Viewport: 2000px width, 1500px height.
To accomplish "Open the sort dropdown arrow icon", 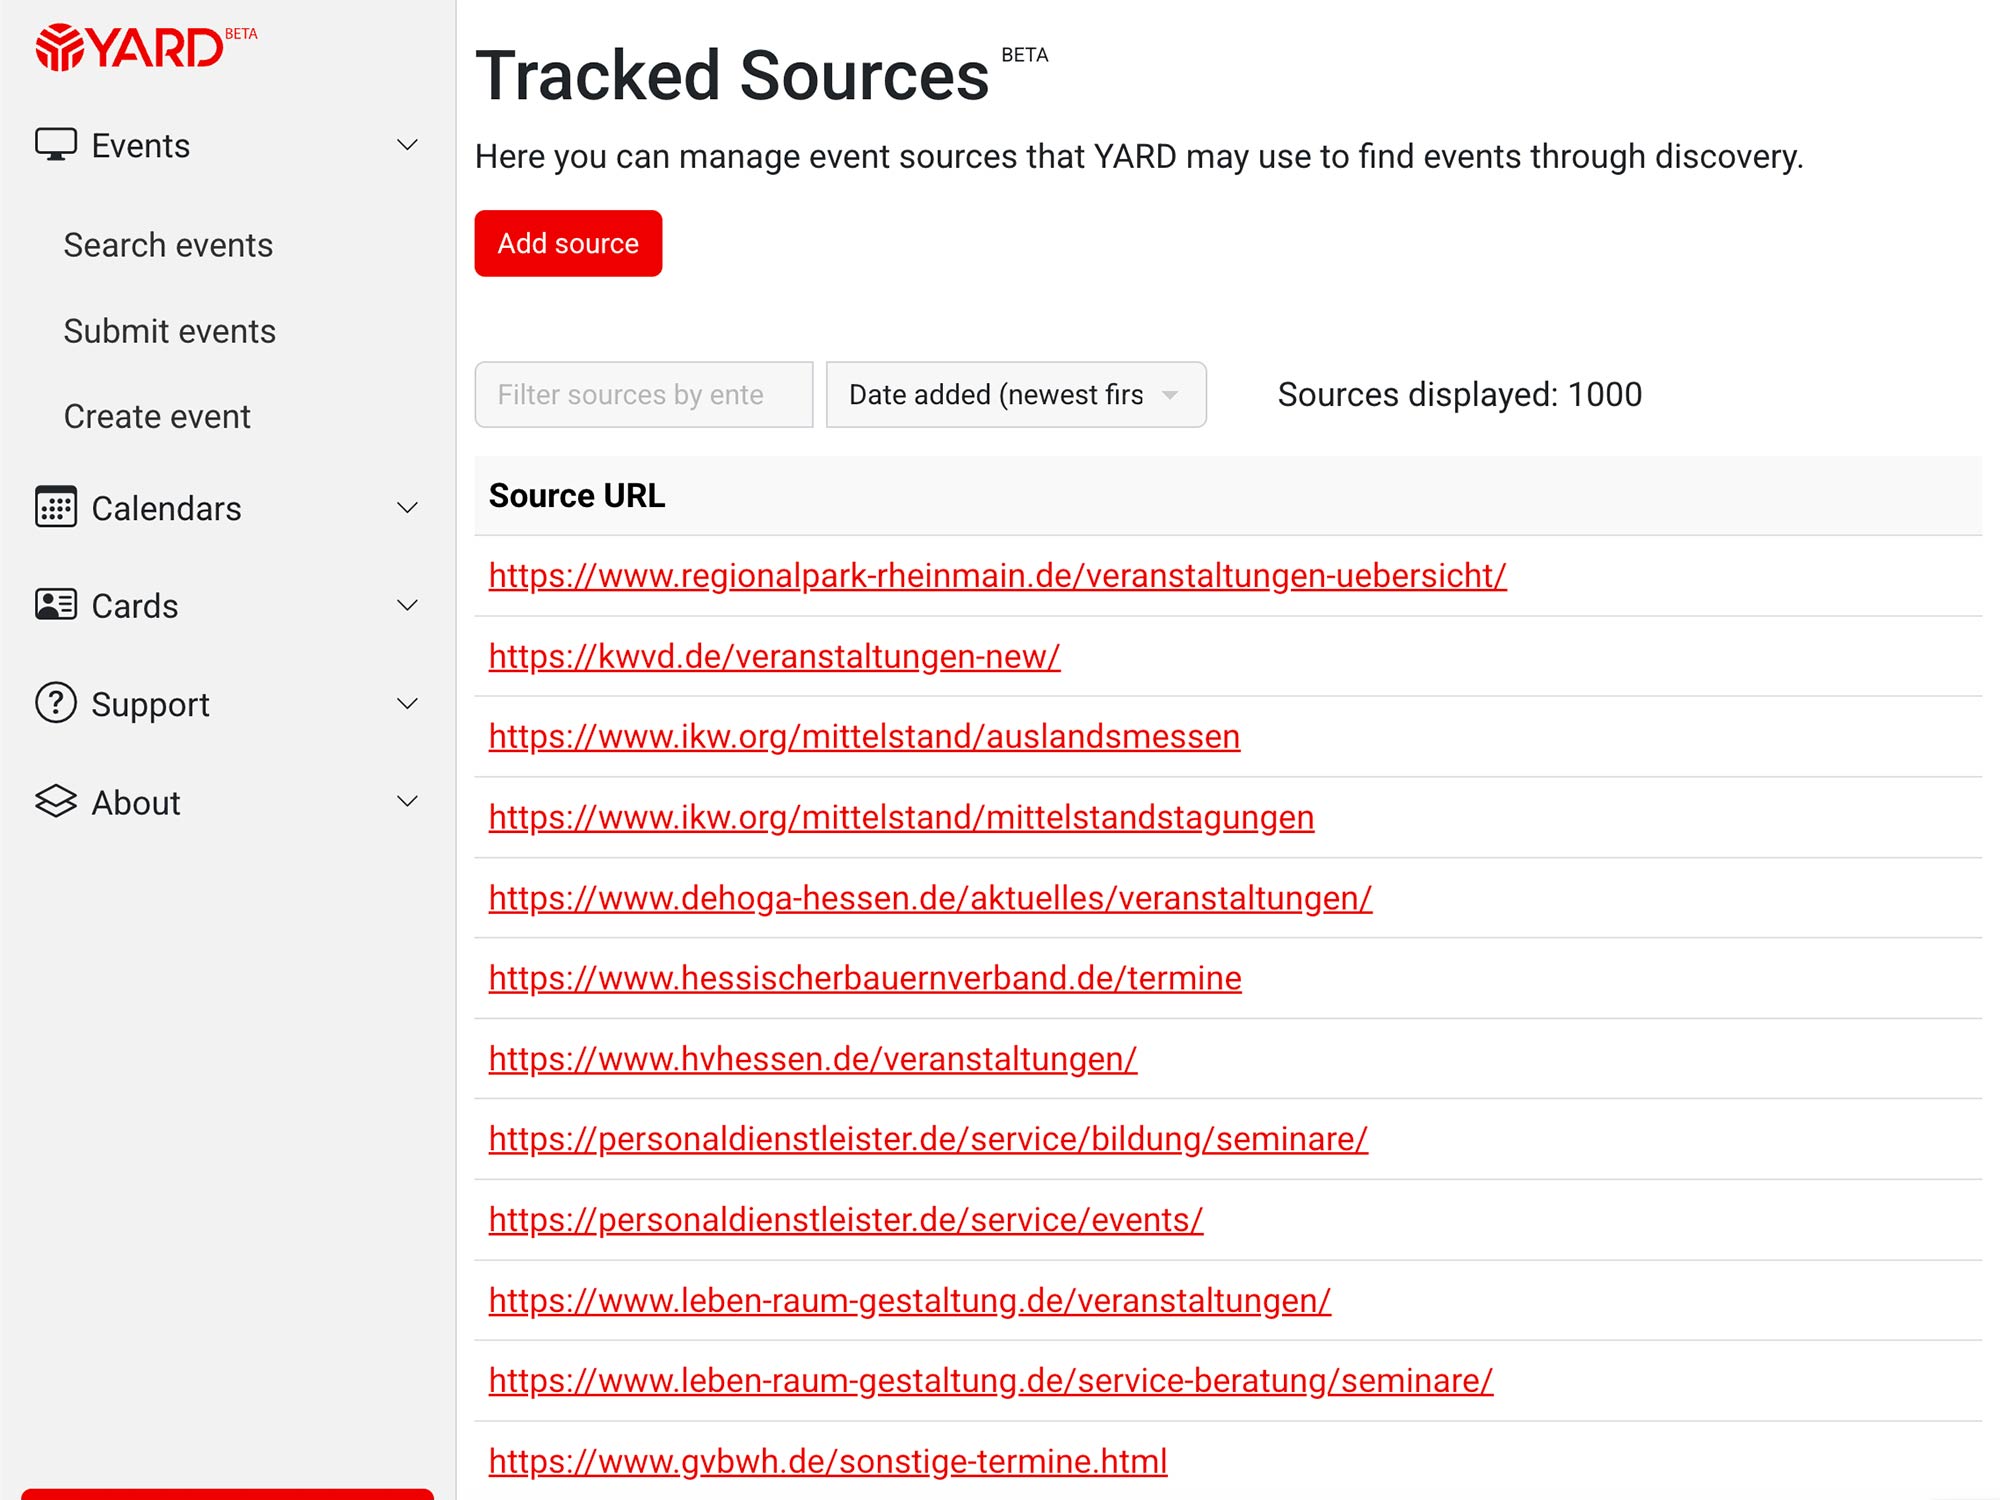I will pos(1172,394).
